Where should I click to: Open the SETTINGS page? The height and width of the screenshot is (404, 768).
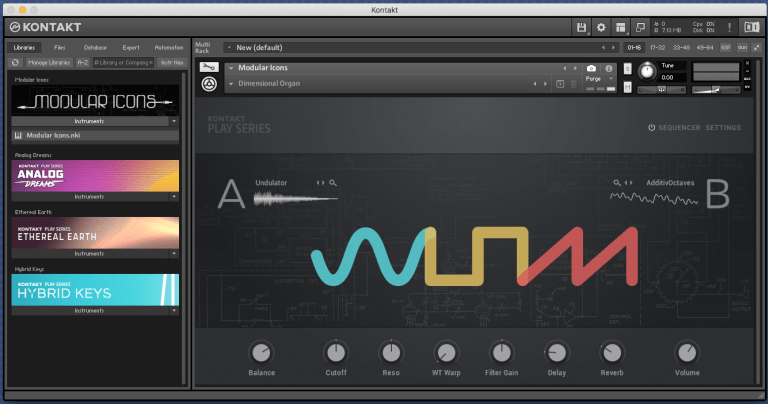[723, 128]
